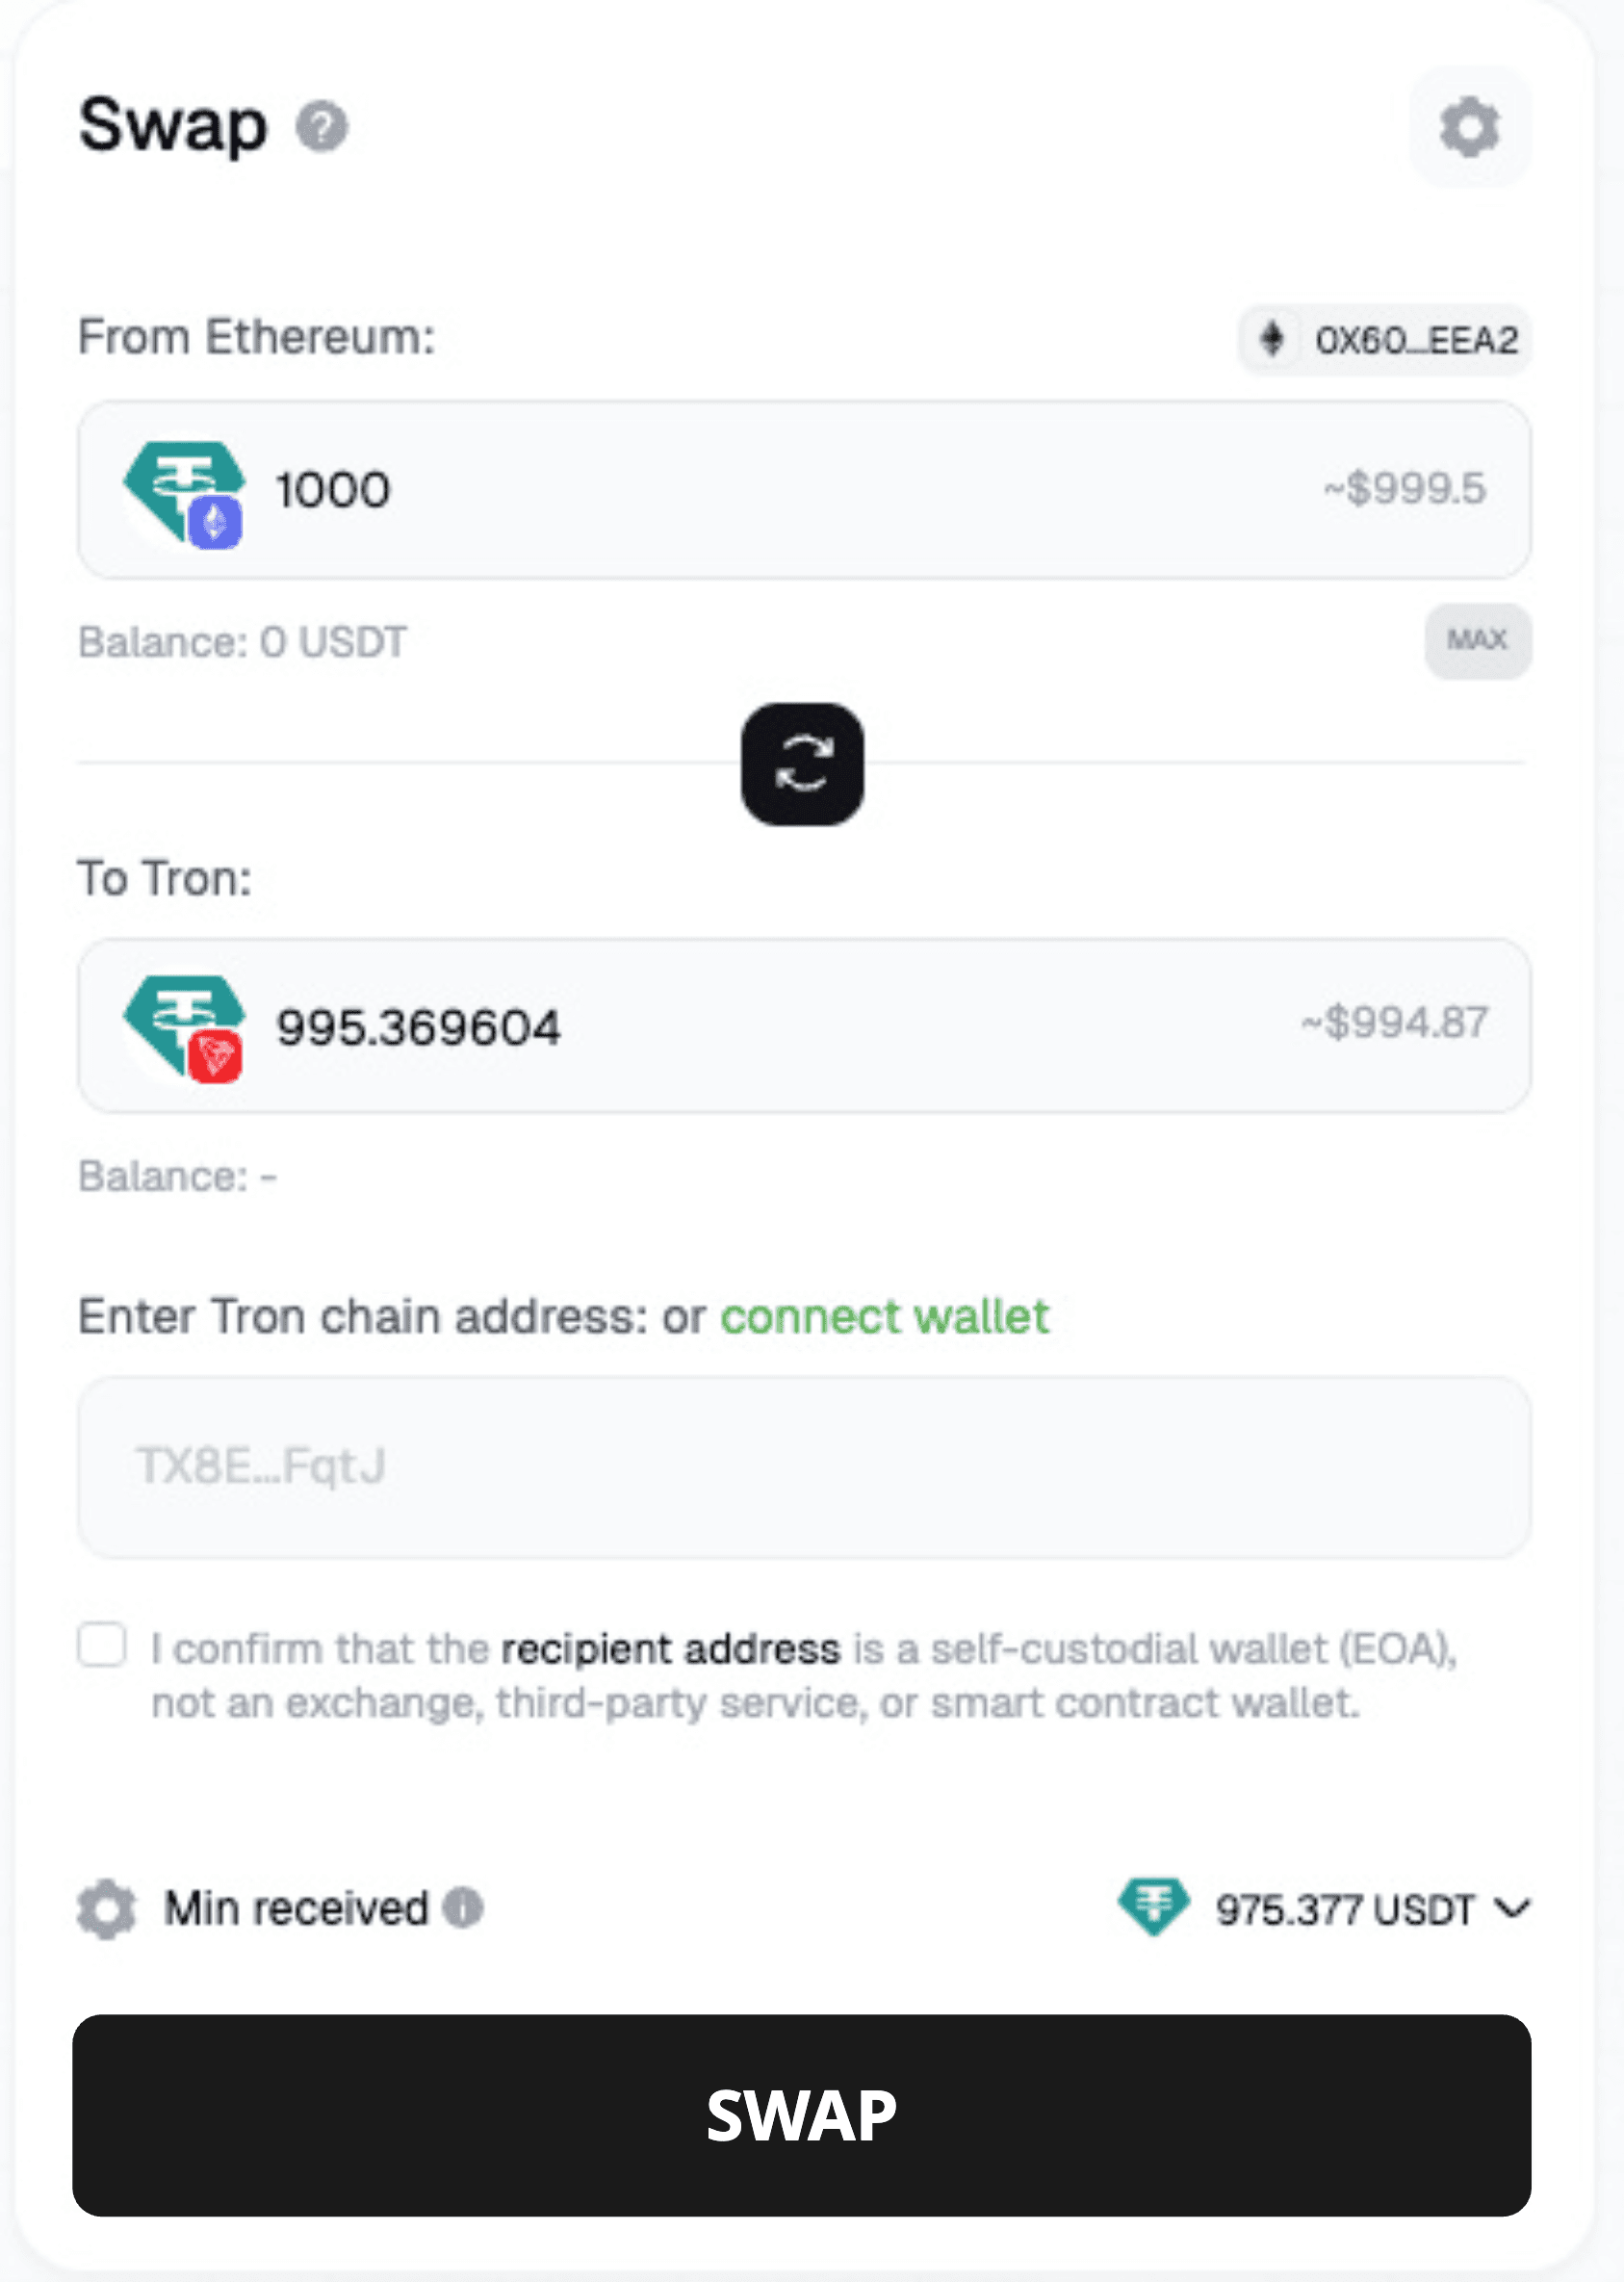Click the info icon after Min received
Image resolution: width=1624 pixels, height=2282 pixels.
point(463,1908)
